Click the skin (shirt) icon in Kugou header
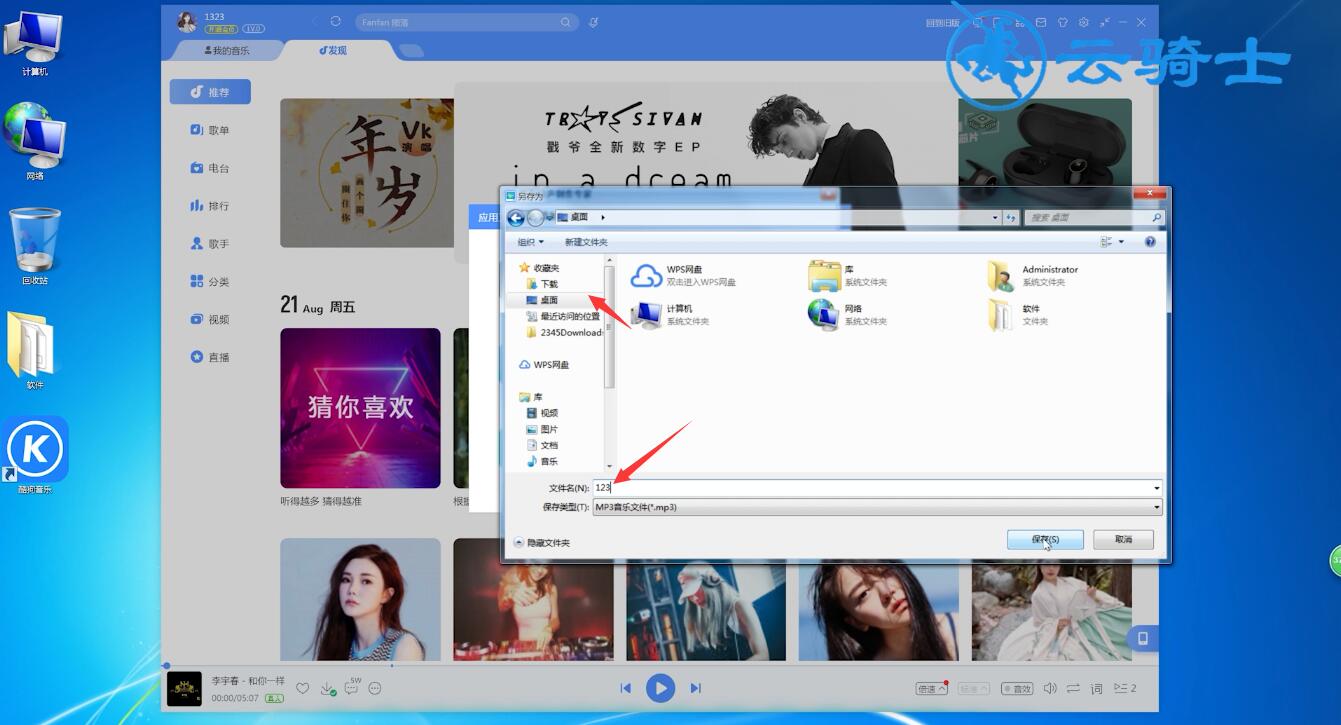Viewport: 1341px width, 725px height. point(1062,22)
